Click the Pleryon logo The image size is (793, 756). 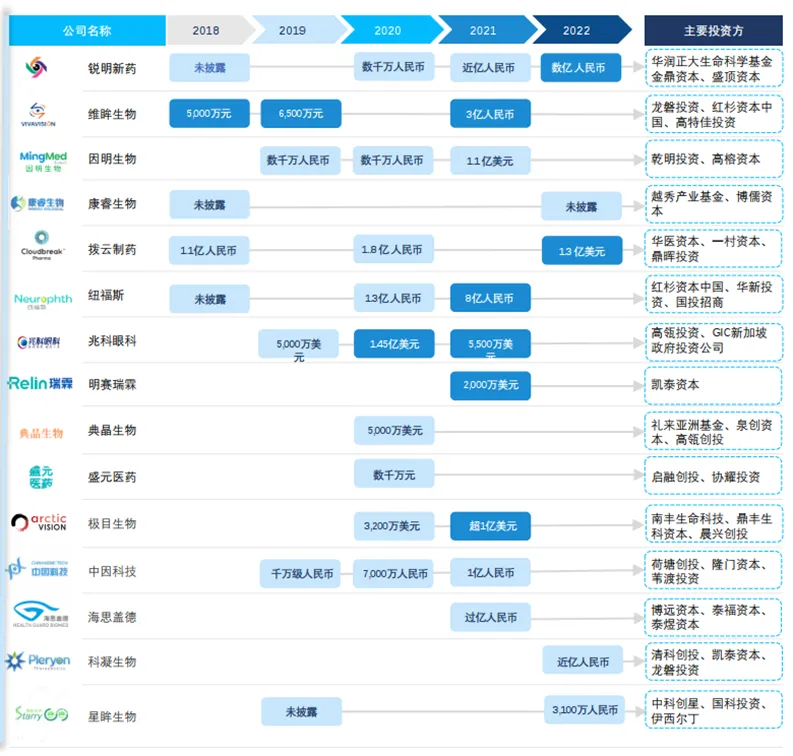pos(38,660)
